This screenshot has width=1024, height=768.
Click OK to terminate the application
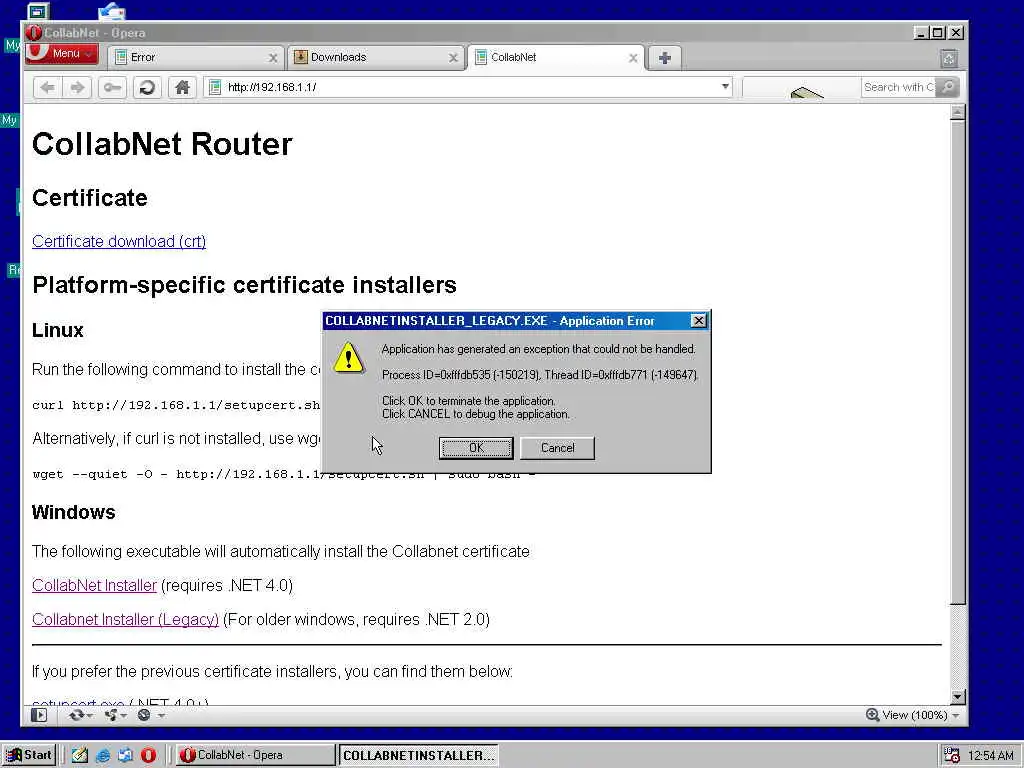[476, 448]
